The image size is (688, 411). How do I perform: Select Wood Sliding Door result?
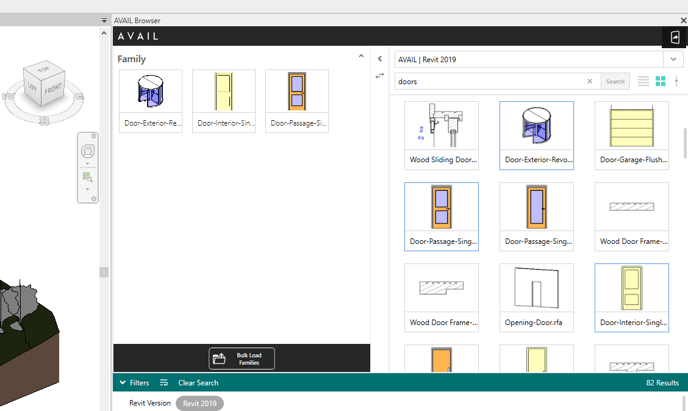click(441, 136)
